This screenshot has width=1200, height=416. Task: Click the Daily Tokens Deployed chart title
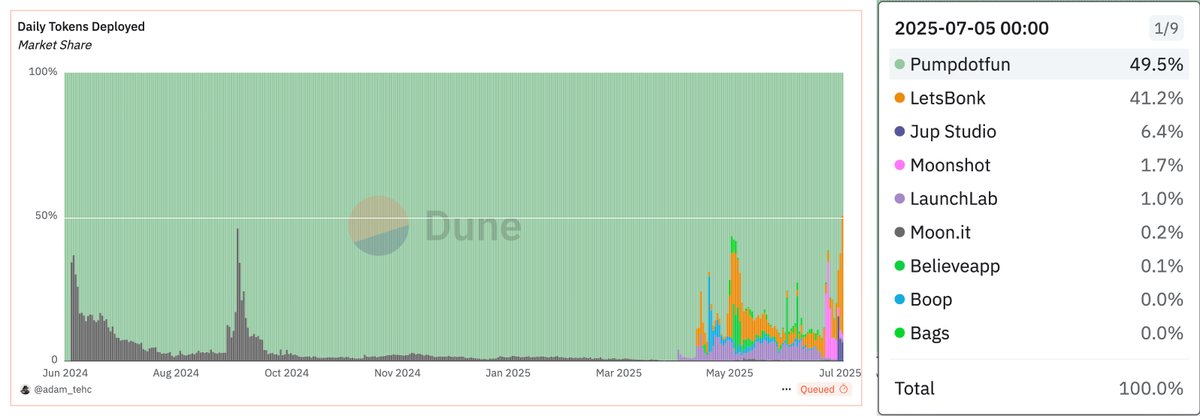click(81, 26)
